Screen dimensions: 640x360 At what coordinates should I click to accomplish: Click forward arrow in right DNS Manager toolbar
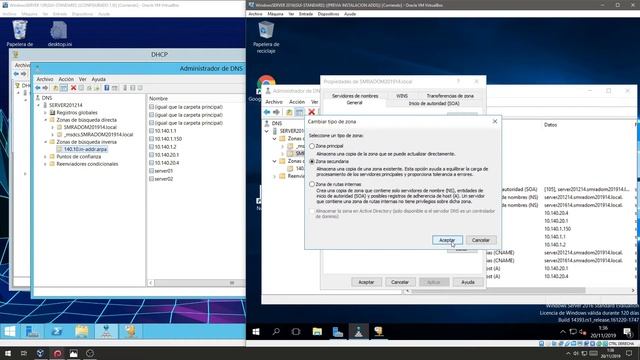tap(276, 112)
